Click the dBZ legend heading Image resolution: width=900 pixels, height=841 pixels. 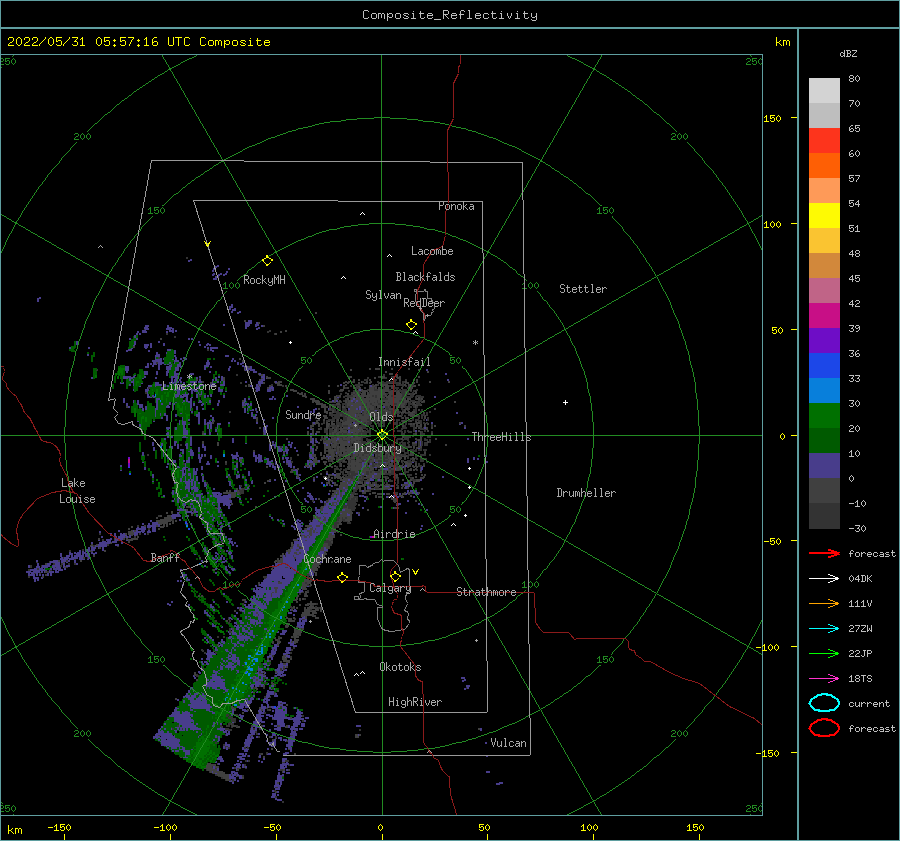pos(848,53)
